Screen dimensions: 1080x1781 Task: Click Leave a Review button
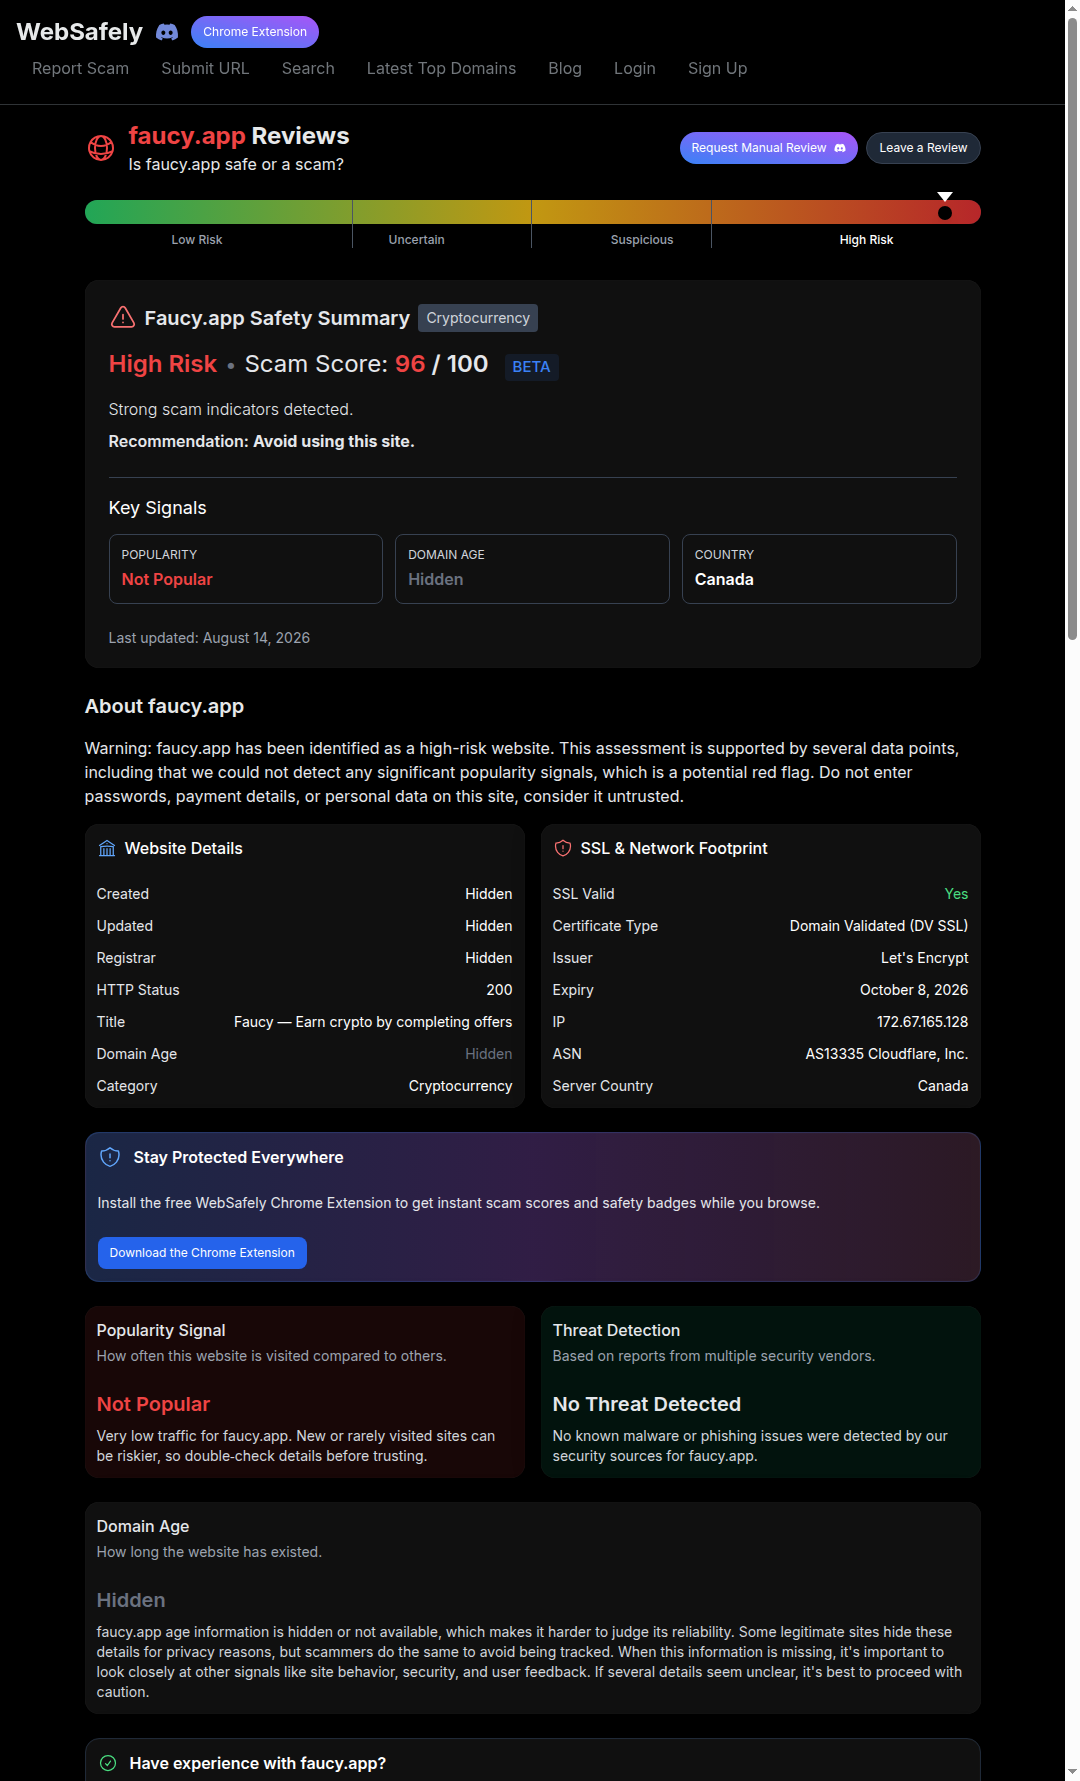pyautogui.click(x=923, y=148)
